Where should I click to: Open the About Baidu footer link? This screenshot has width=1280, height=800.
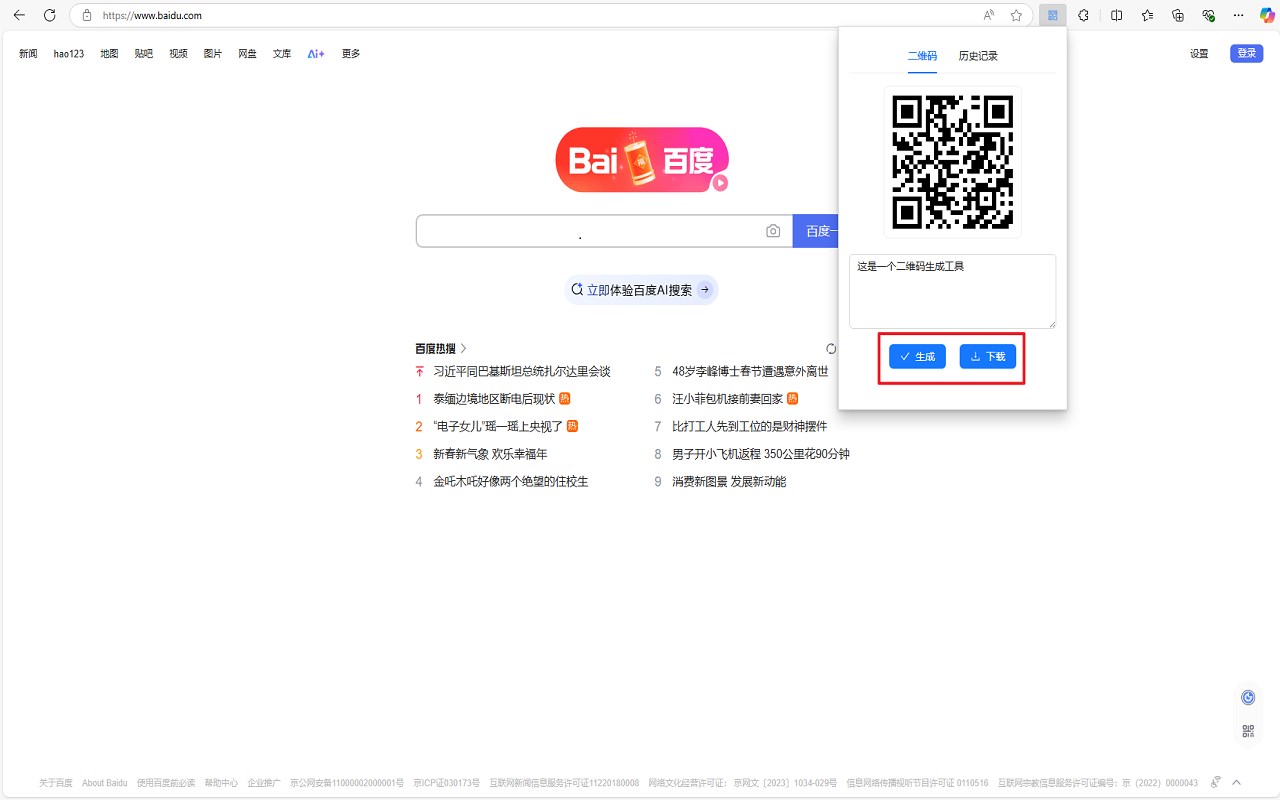104,783
